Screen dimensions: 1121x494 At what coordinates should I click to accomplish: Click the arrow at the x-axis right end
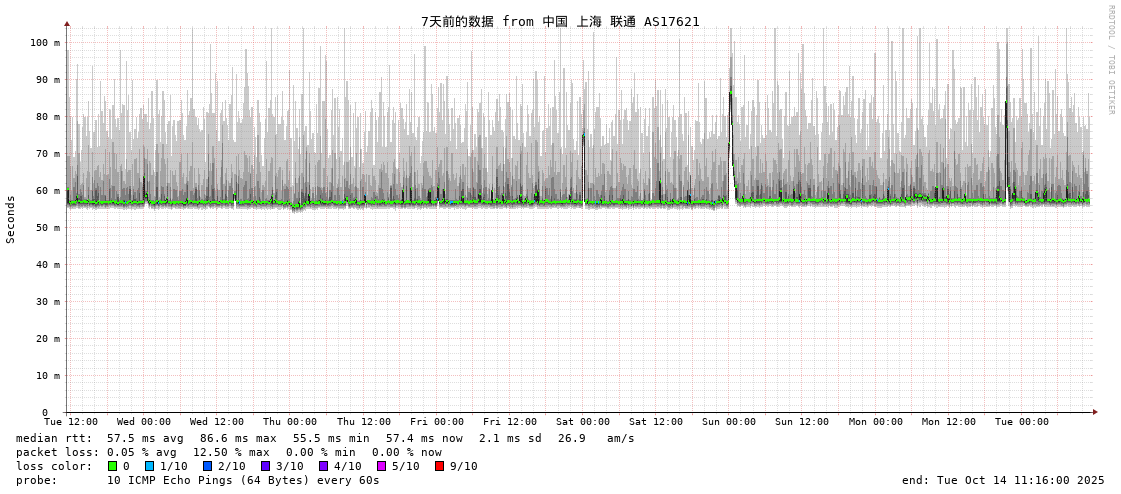click(x=1095, y=412)
